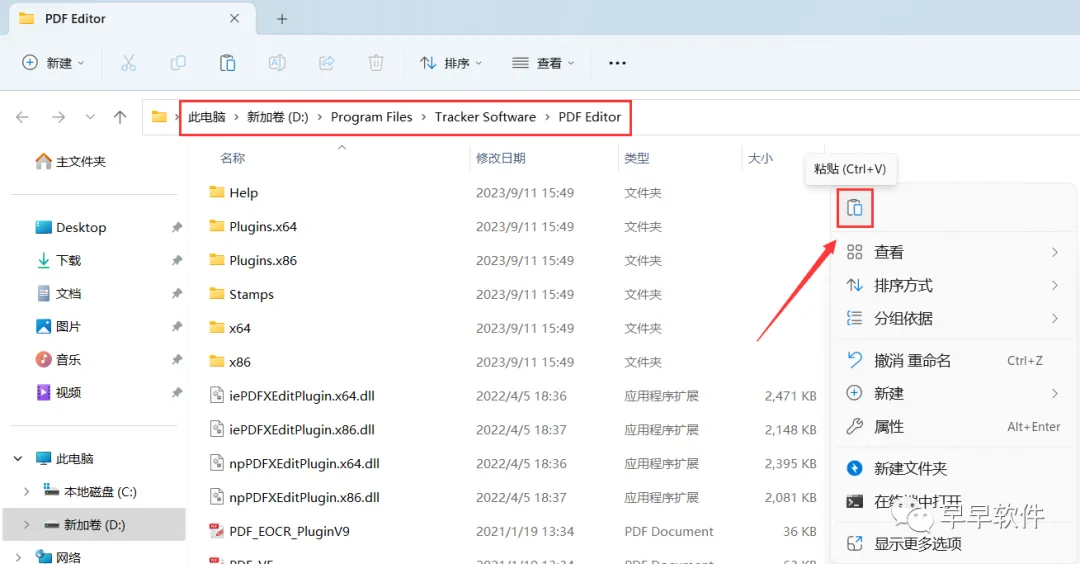Viewport: 1080px width, 564px height.
Task: Click the Paste icon in the context menu
Action: coord(855,207)
